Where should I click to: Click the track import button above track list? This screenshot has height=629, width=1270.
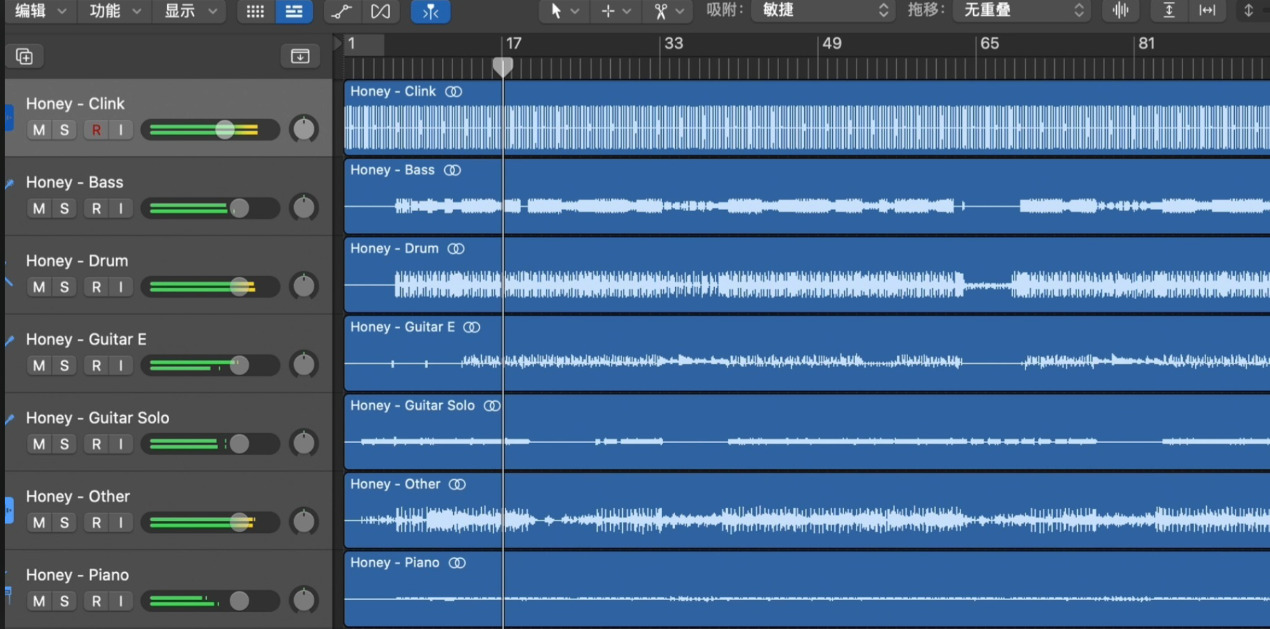click(300, 56)
